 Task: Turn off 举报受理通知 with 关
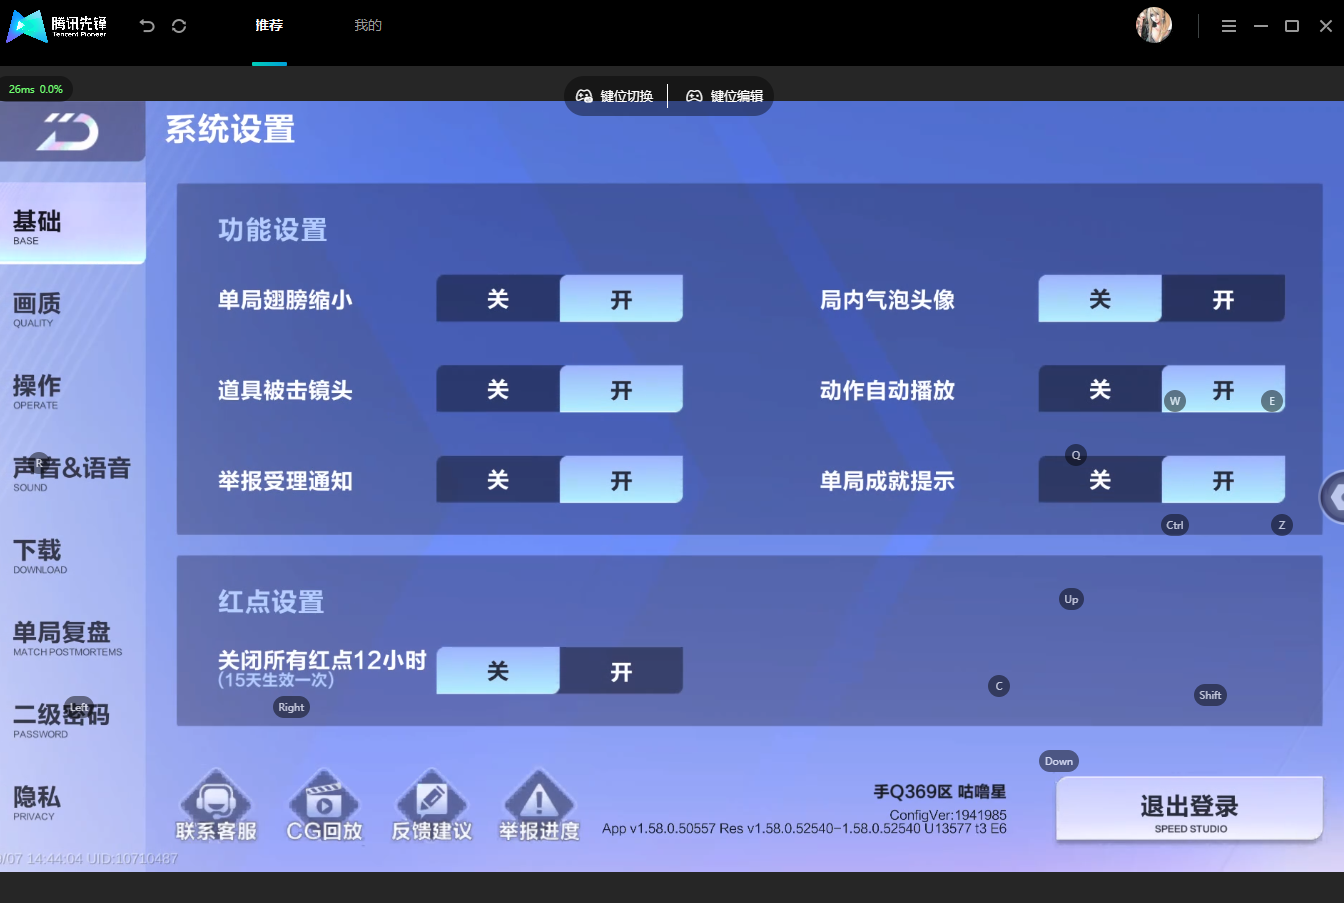[x=498, y=480]
